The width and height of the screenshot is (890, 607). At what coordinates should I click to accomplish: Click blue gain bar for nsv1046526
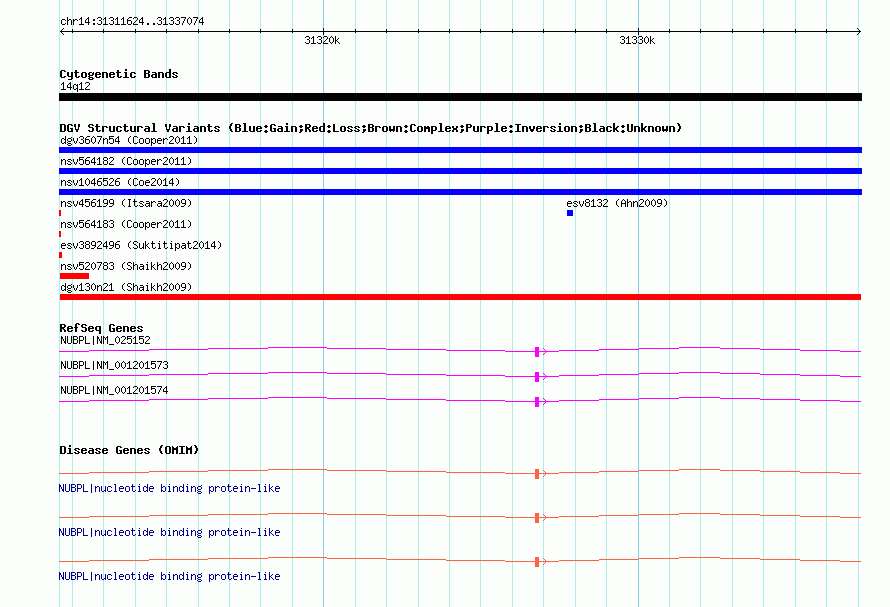pyautogui.click(x=460, y=192)
